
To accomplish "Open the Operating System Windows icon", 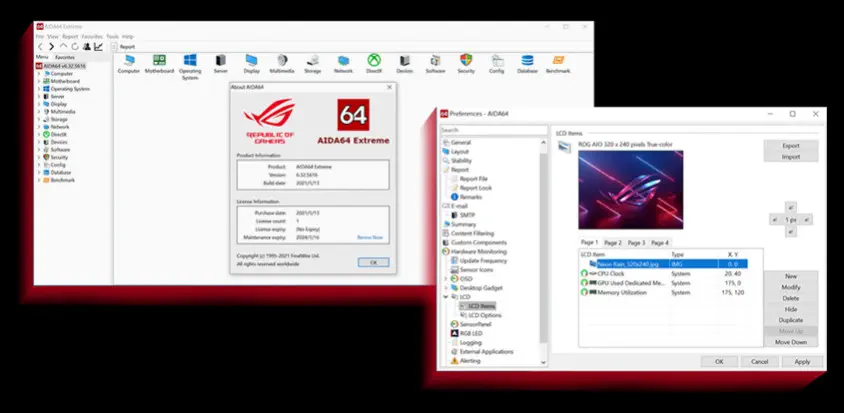I will click(190, 60).
